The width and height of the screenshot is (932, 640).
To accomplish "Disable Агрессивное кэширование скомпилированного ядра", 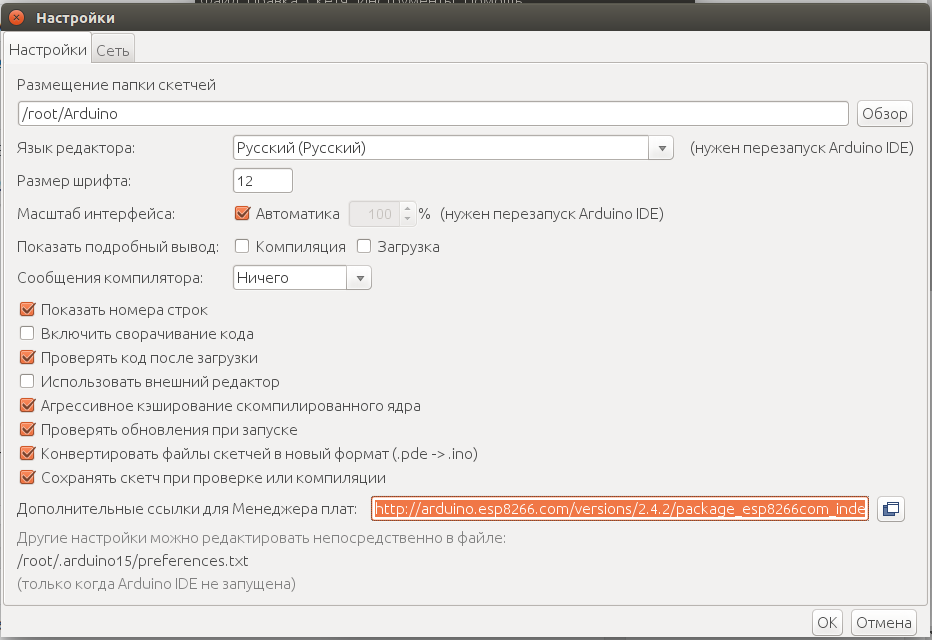I will point(27,406).
